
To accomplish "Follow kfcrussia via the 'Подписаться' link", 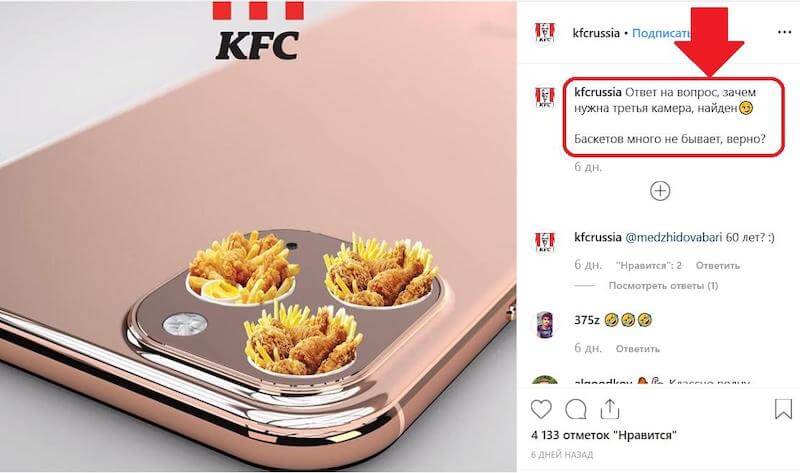I will [661, 33].
